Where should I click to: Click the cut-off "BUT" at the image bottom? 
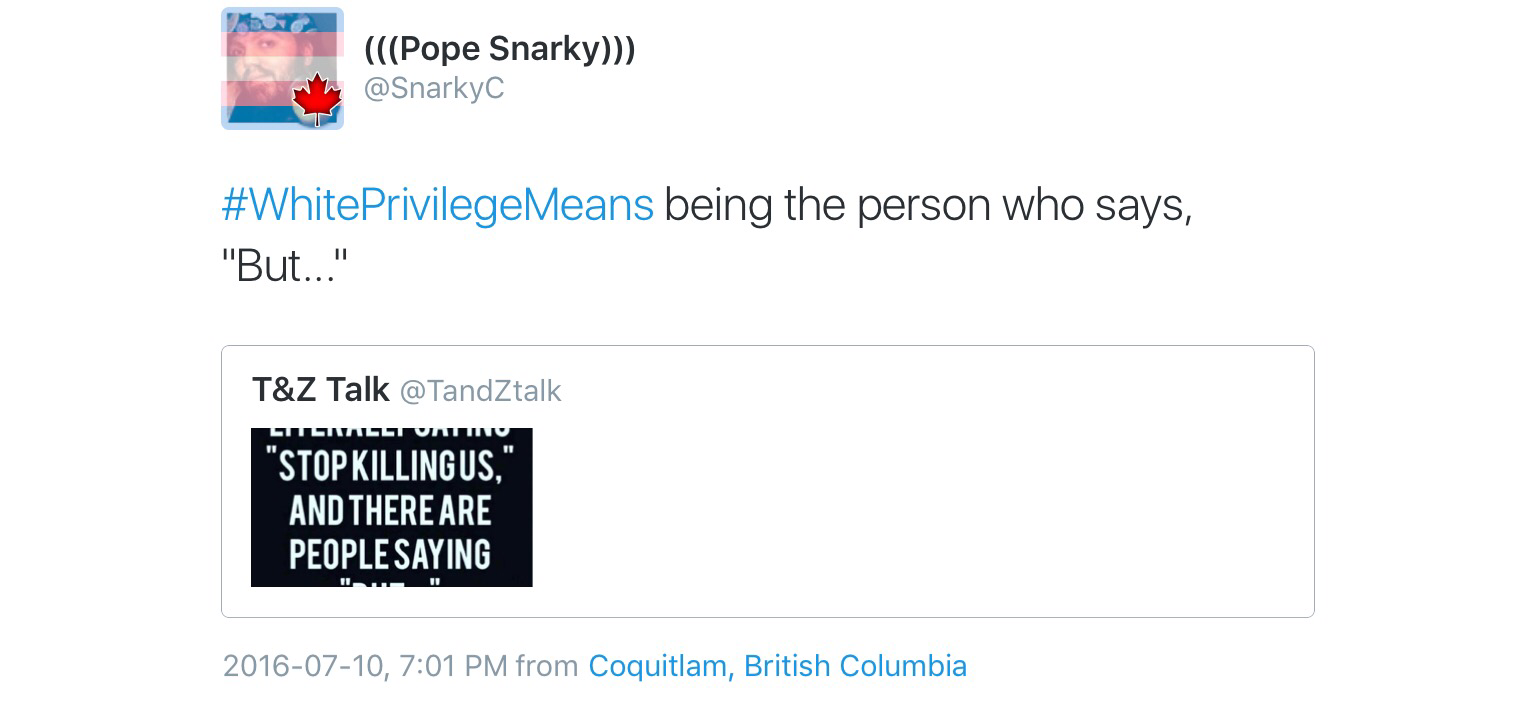pos(391,582)
